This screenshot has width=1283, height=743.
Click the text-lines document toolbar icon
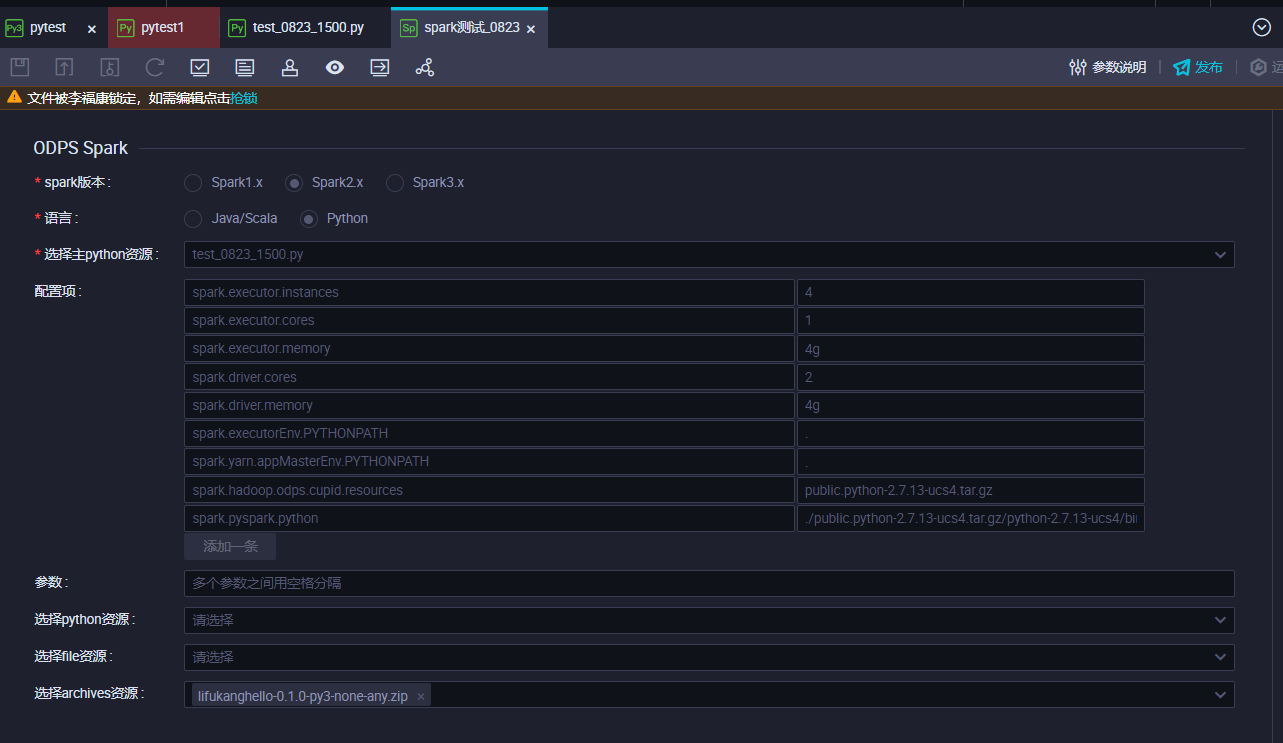pos(245,67)
